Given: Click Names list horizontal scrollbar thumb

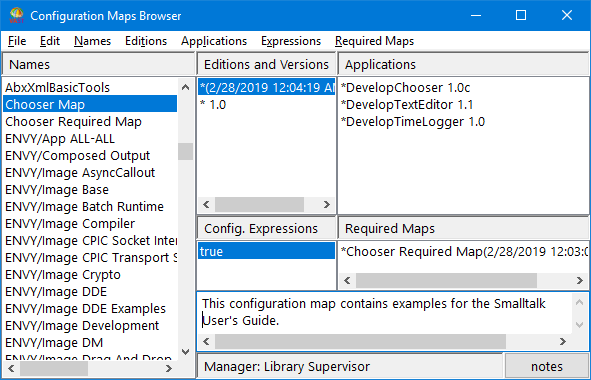Looking at the screenshot, I should 54,368.
